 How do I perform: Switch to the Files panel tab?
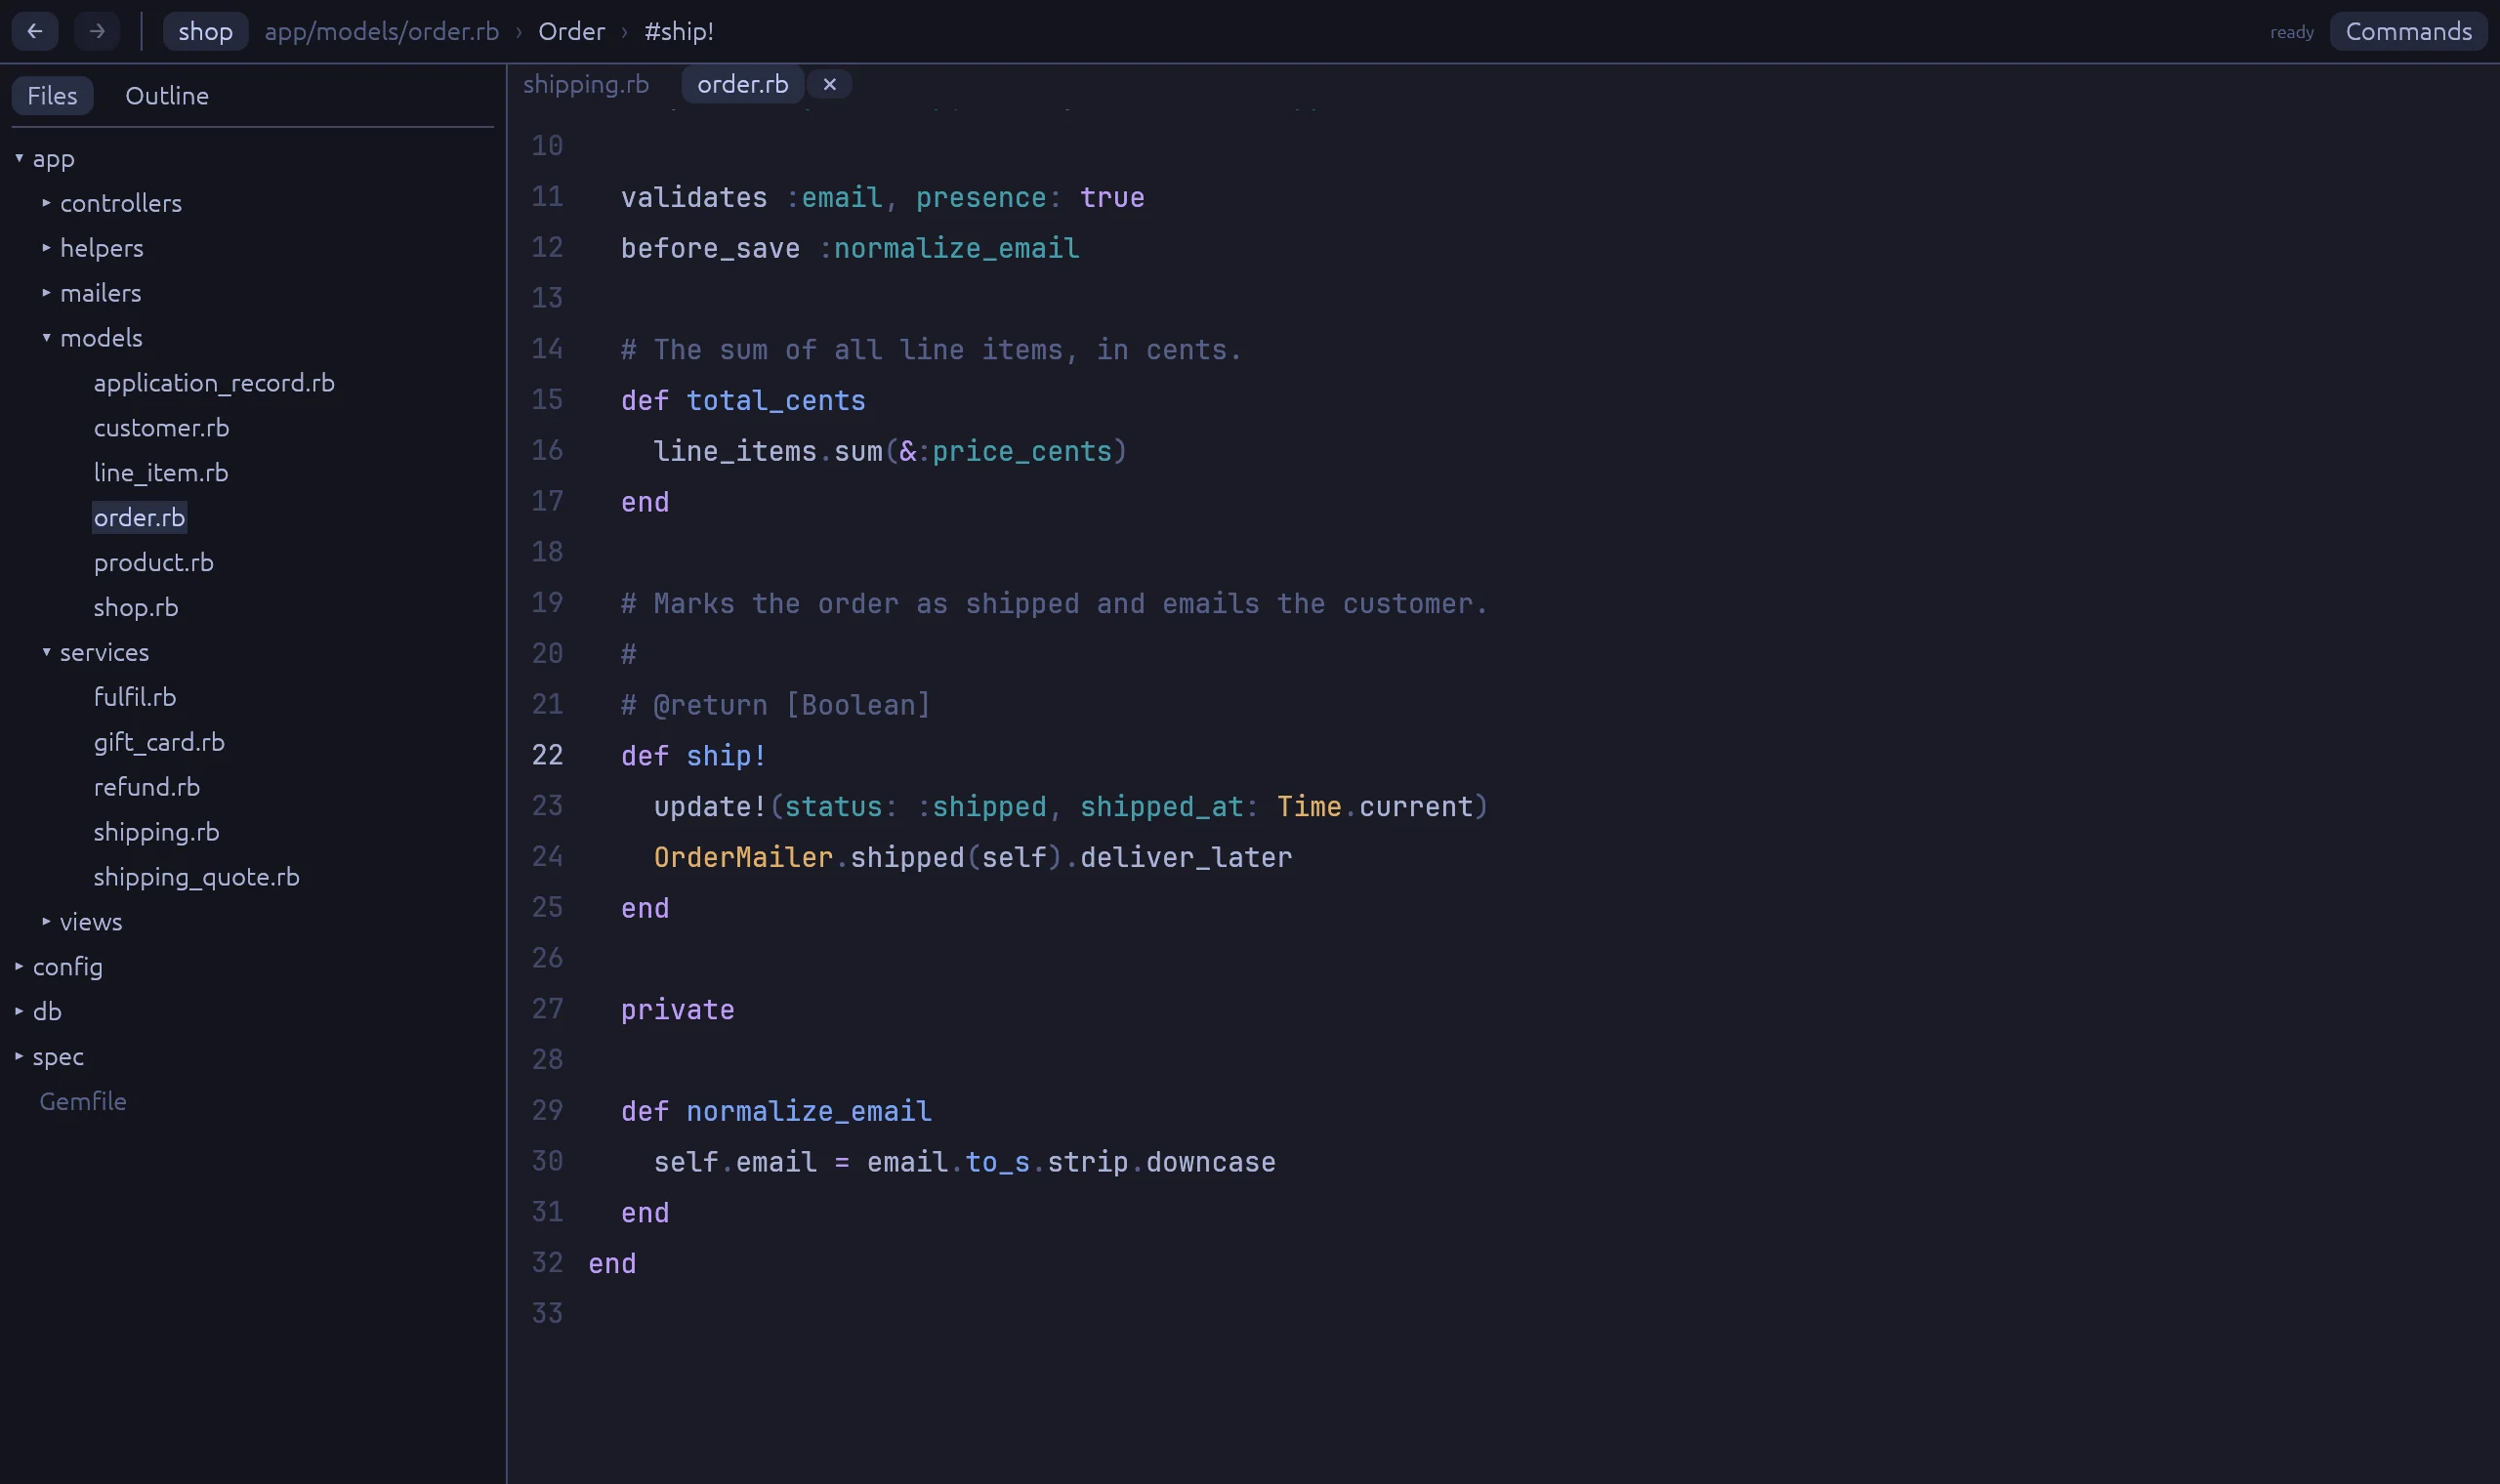click(52, 95)
